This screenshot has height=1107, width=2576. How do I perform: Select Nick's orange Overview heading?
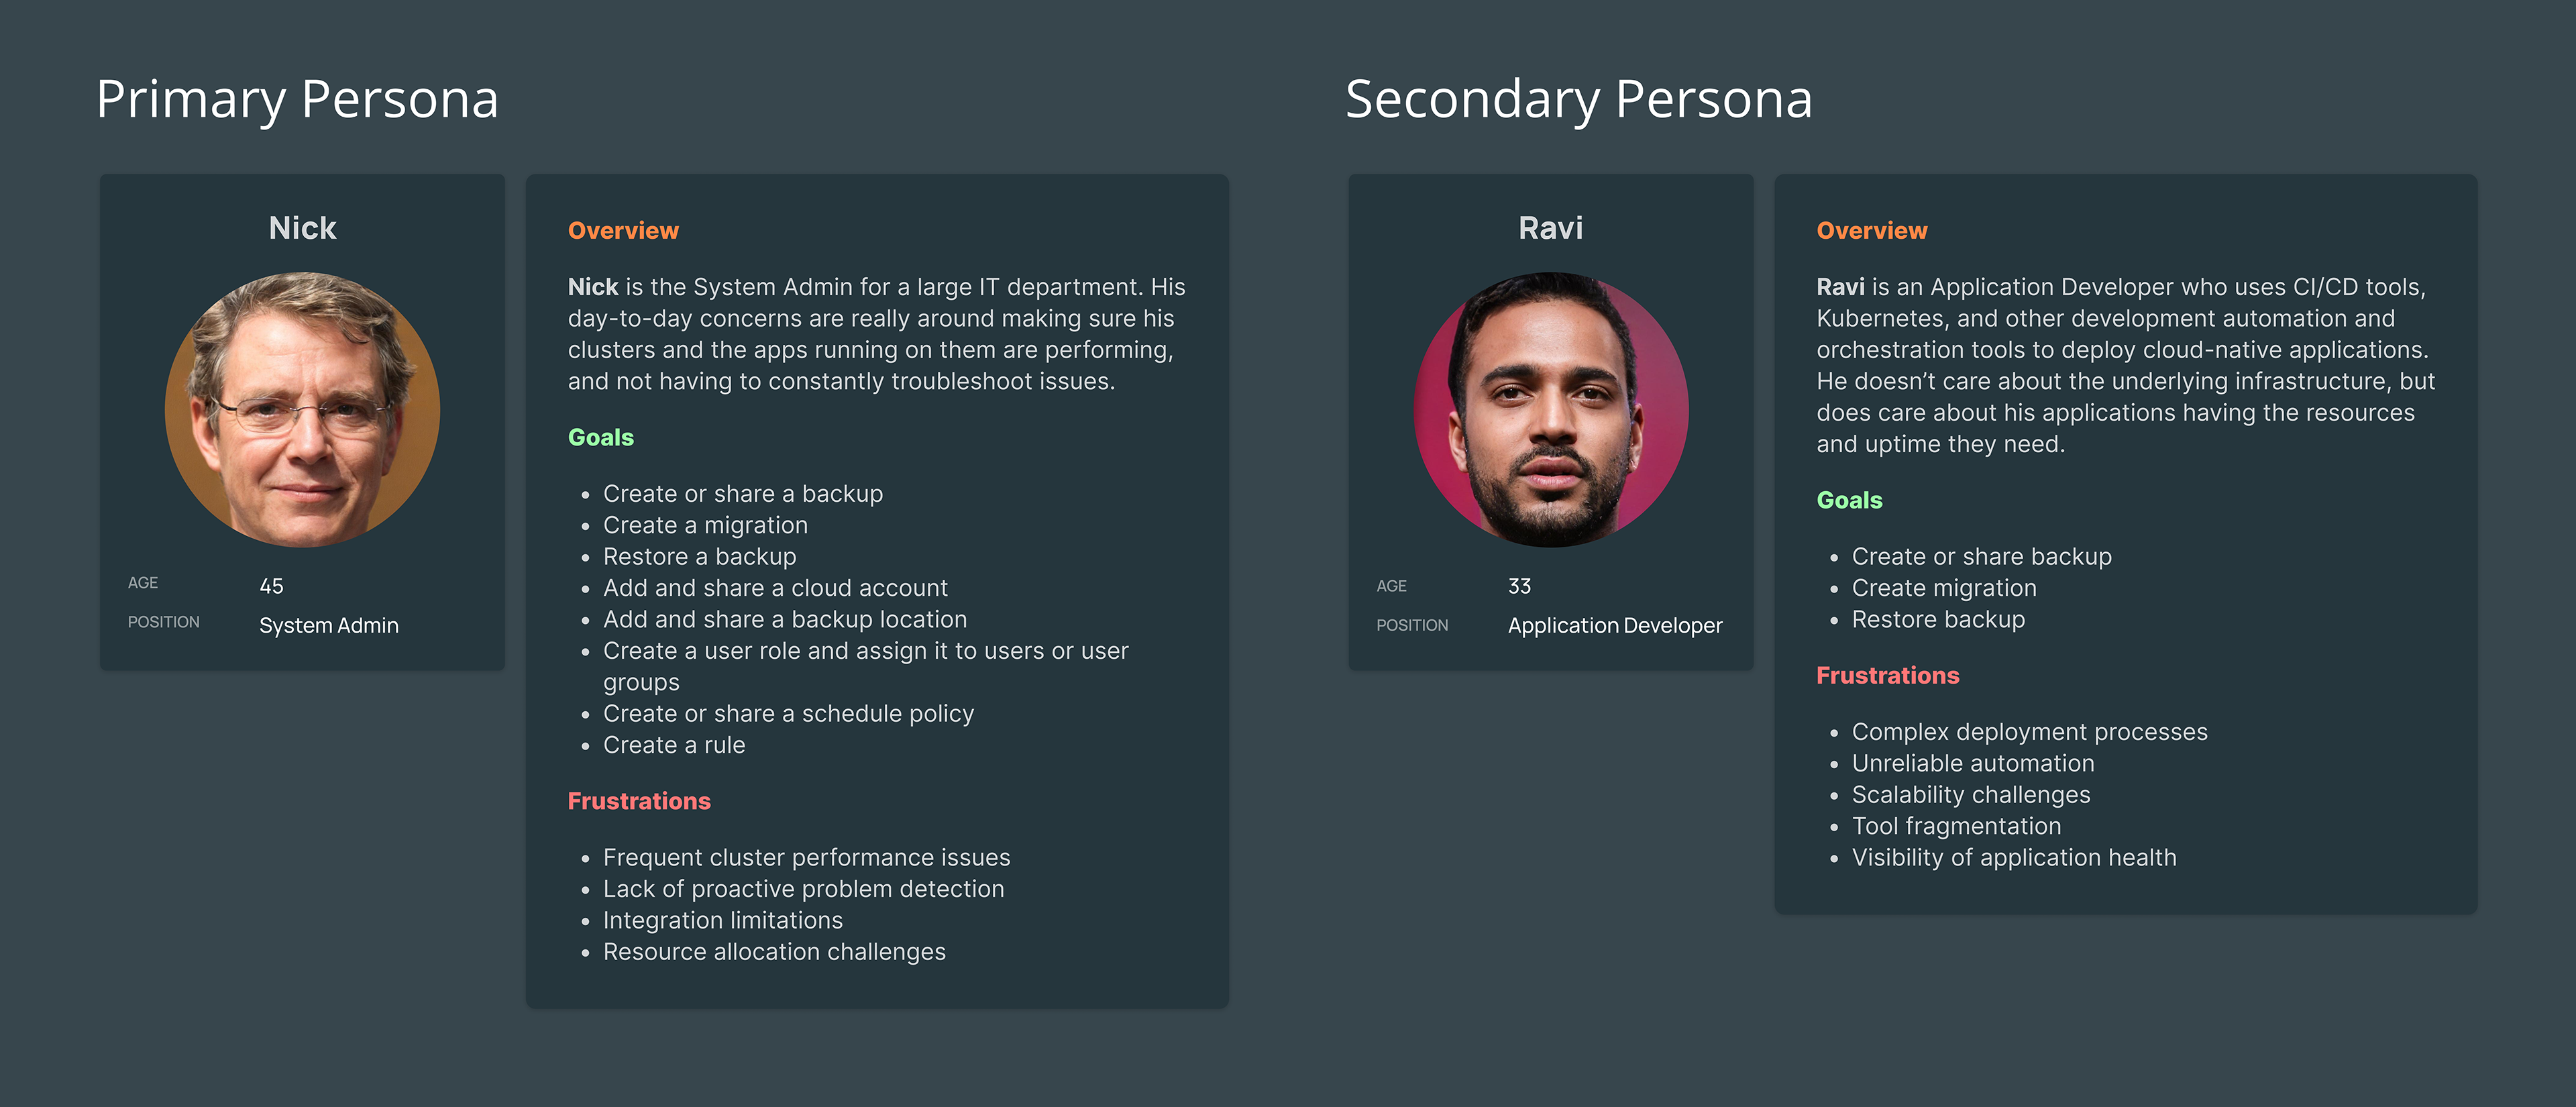pyautogui.click(x=623, y=231)
